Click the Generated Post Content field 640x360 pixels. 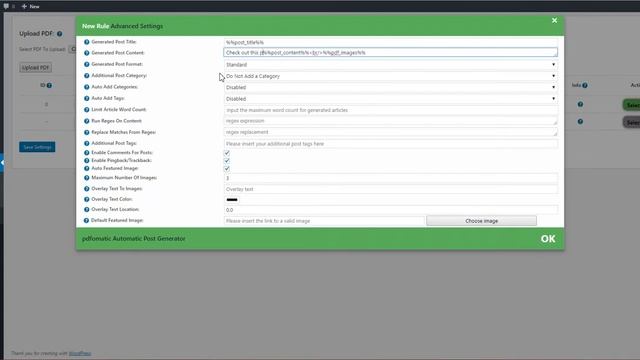(x=391, y=53)
